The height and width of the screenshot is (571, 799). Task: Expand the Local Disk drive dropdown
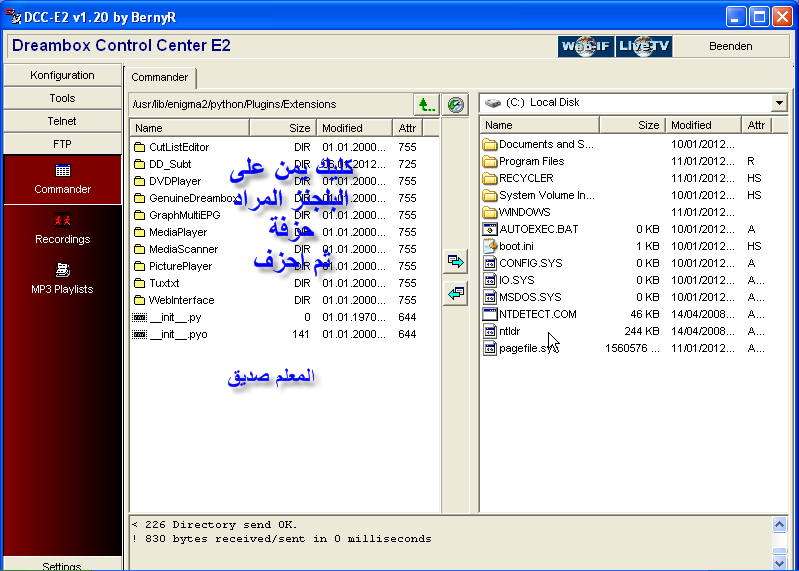779,103
